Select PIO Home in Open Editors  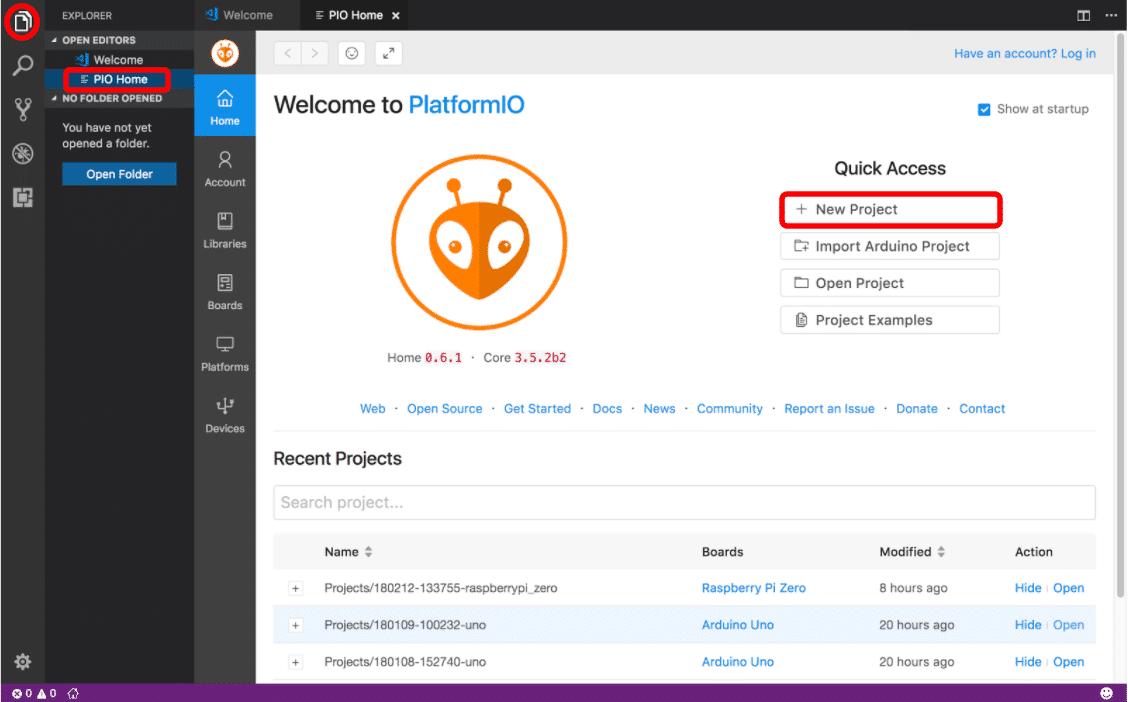[x=119, y=79]
